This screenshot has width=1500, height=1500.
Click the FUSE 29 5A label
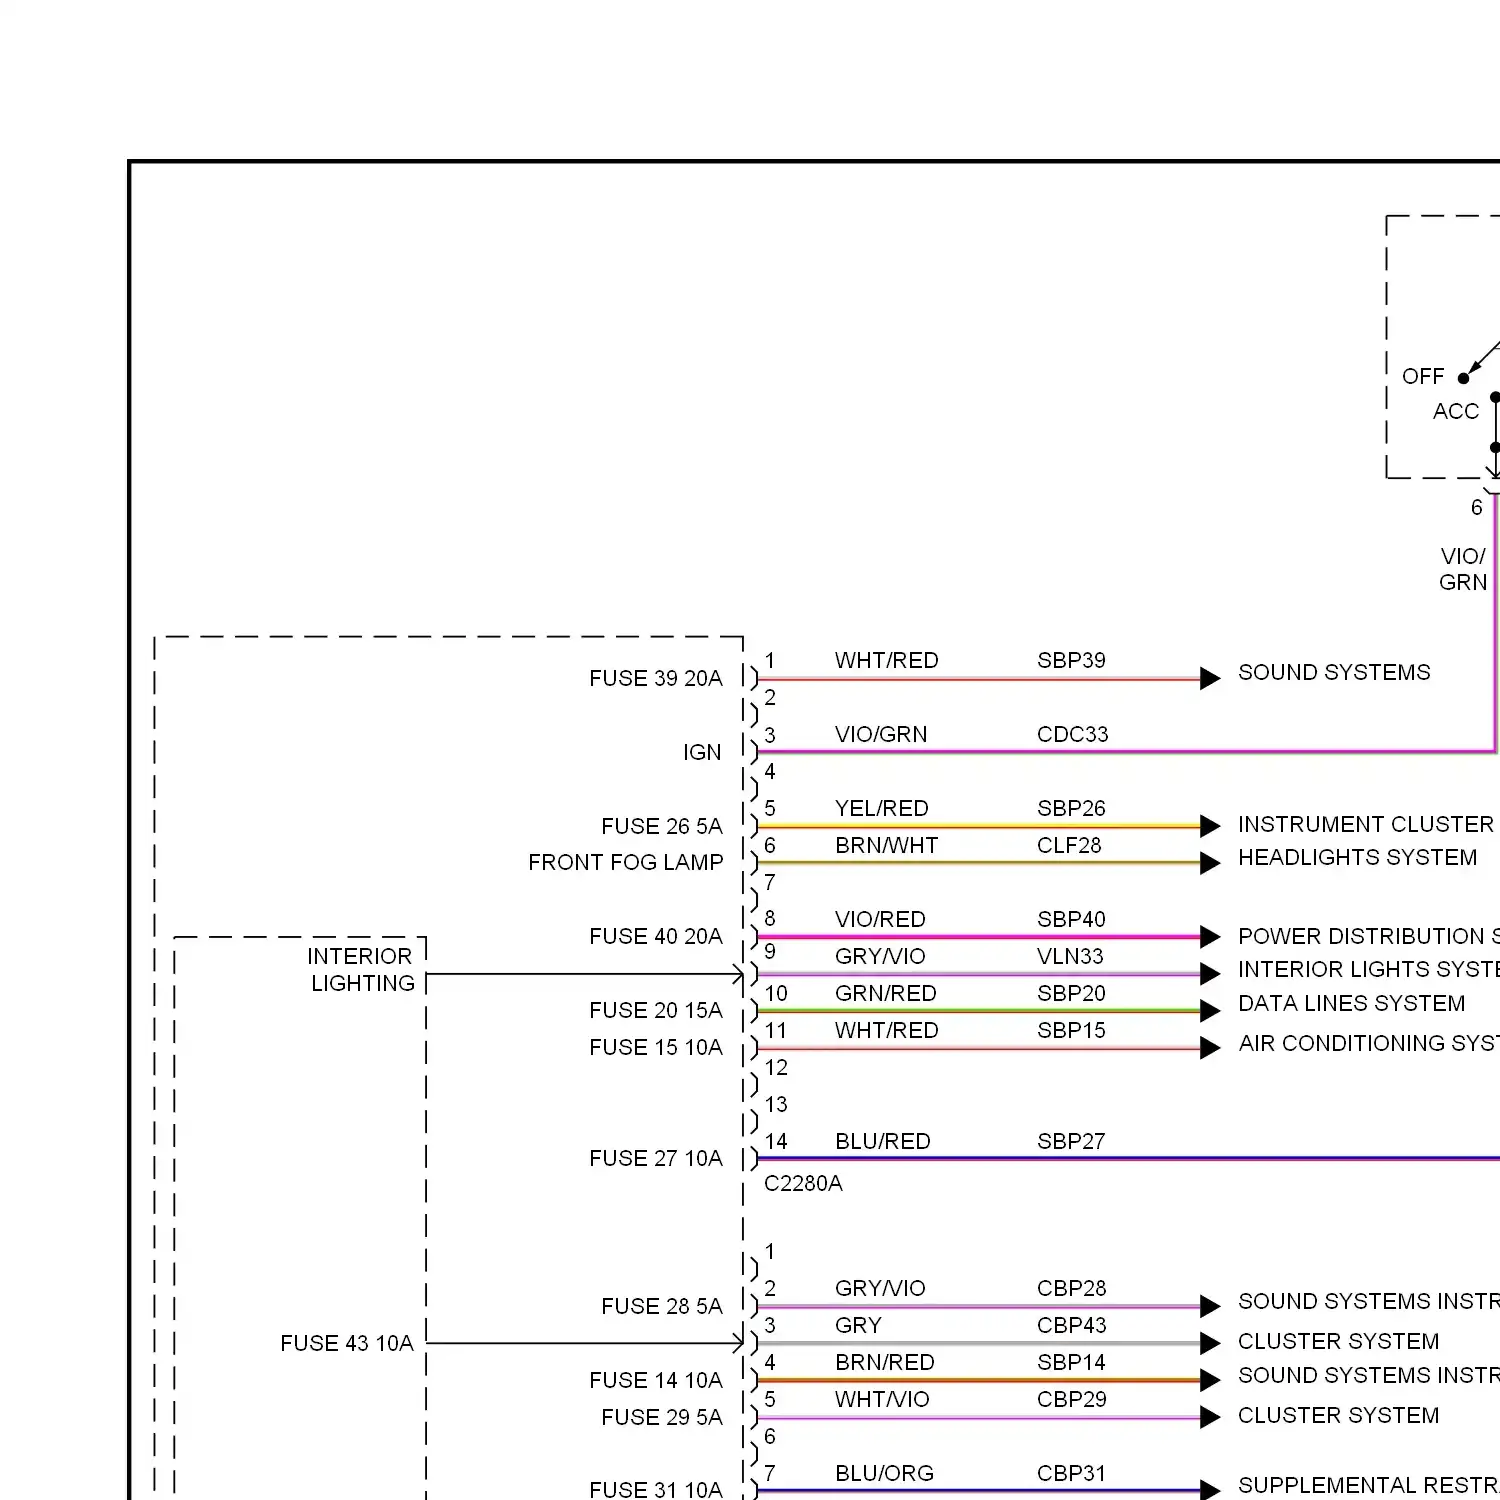661,1417
